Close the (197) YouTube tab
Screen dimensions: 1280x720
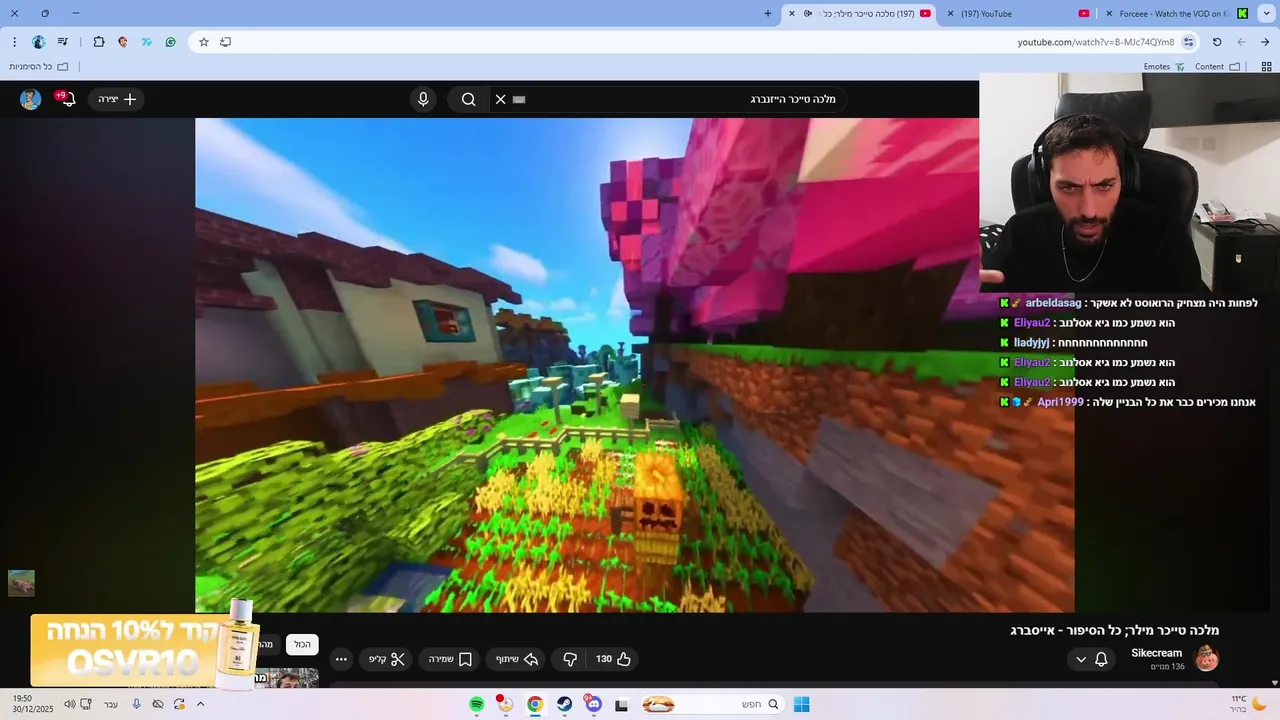tap(949, 14)
